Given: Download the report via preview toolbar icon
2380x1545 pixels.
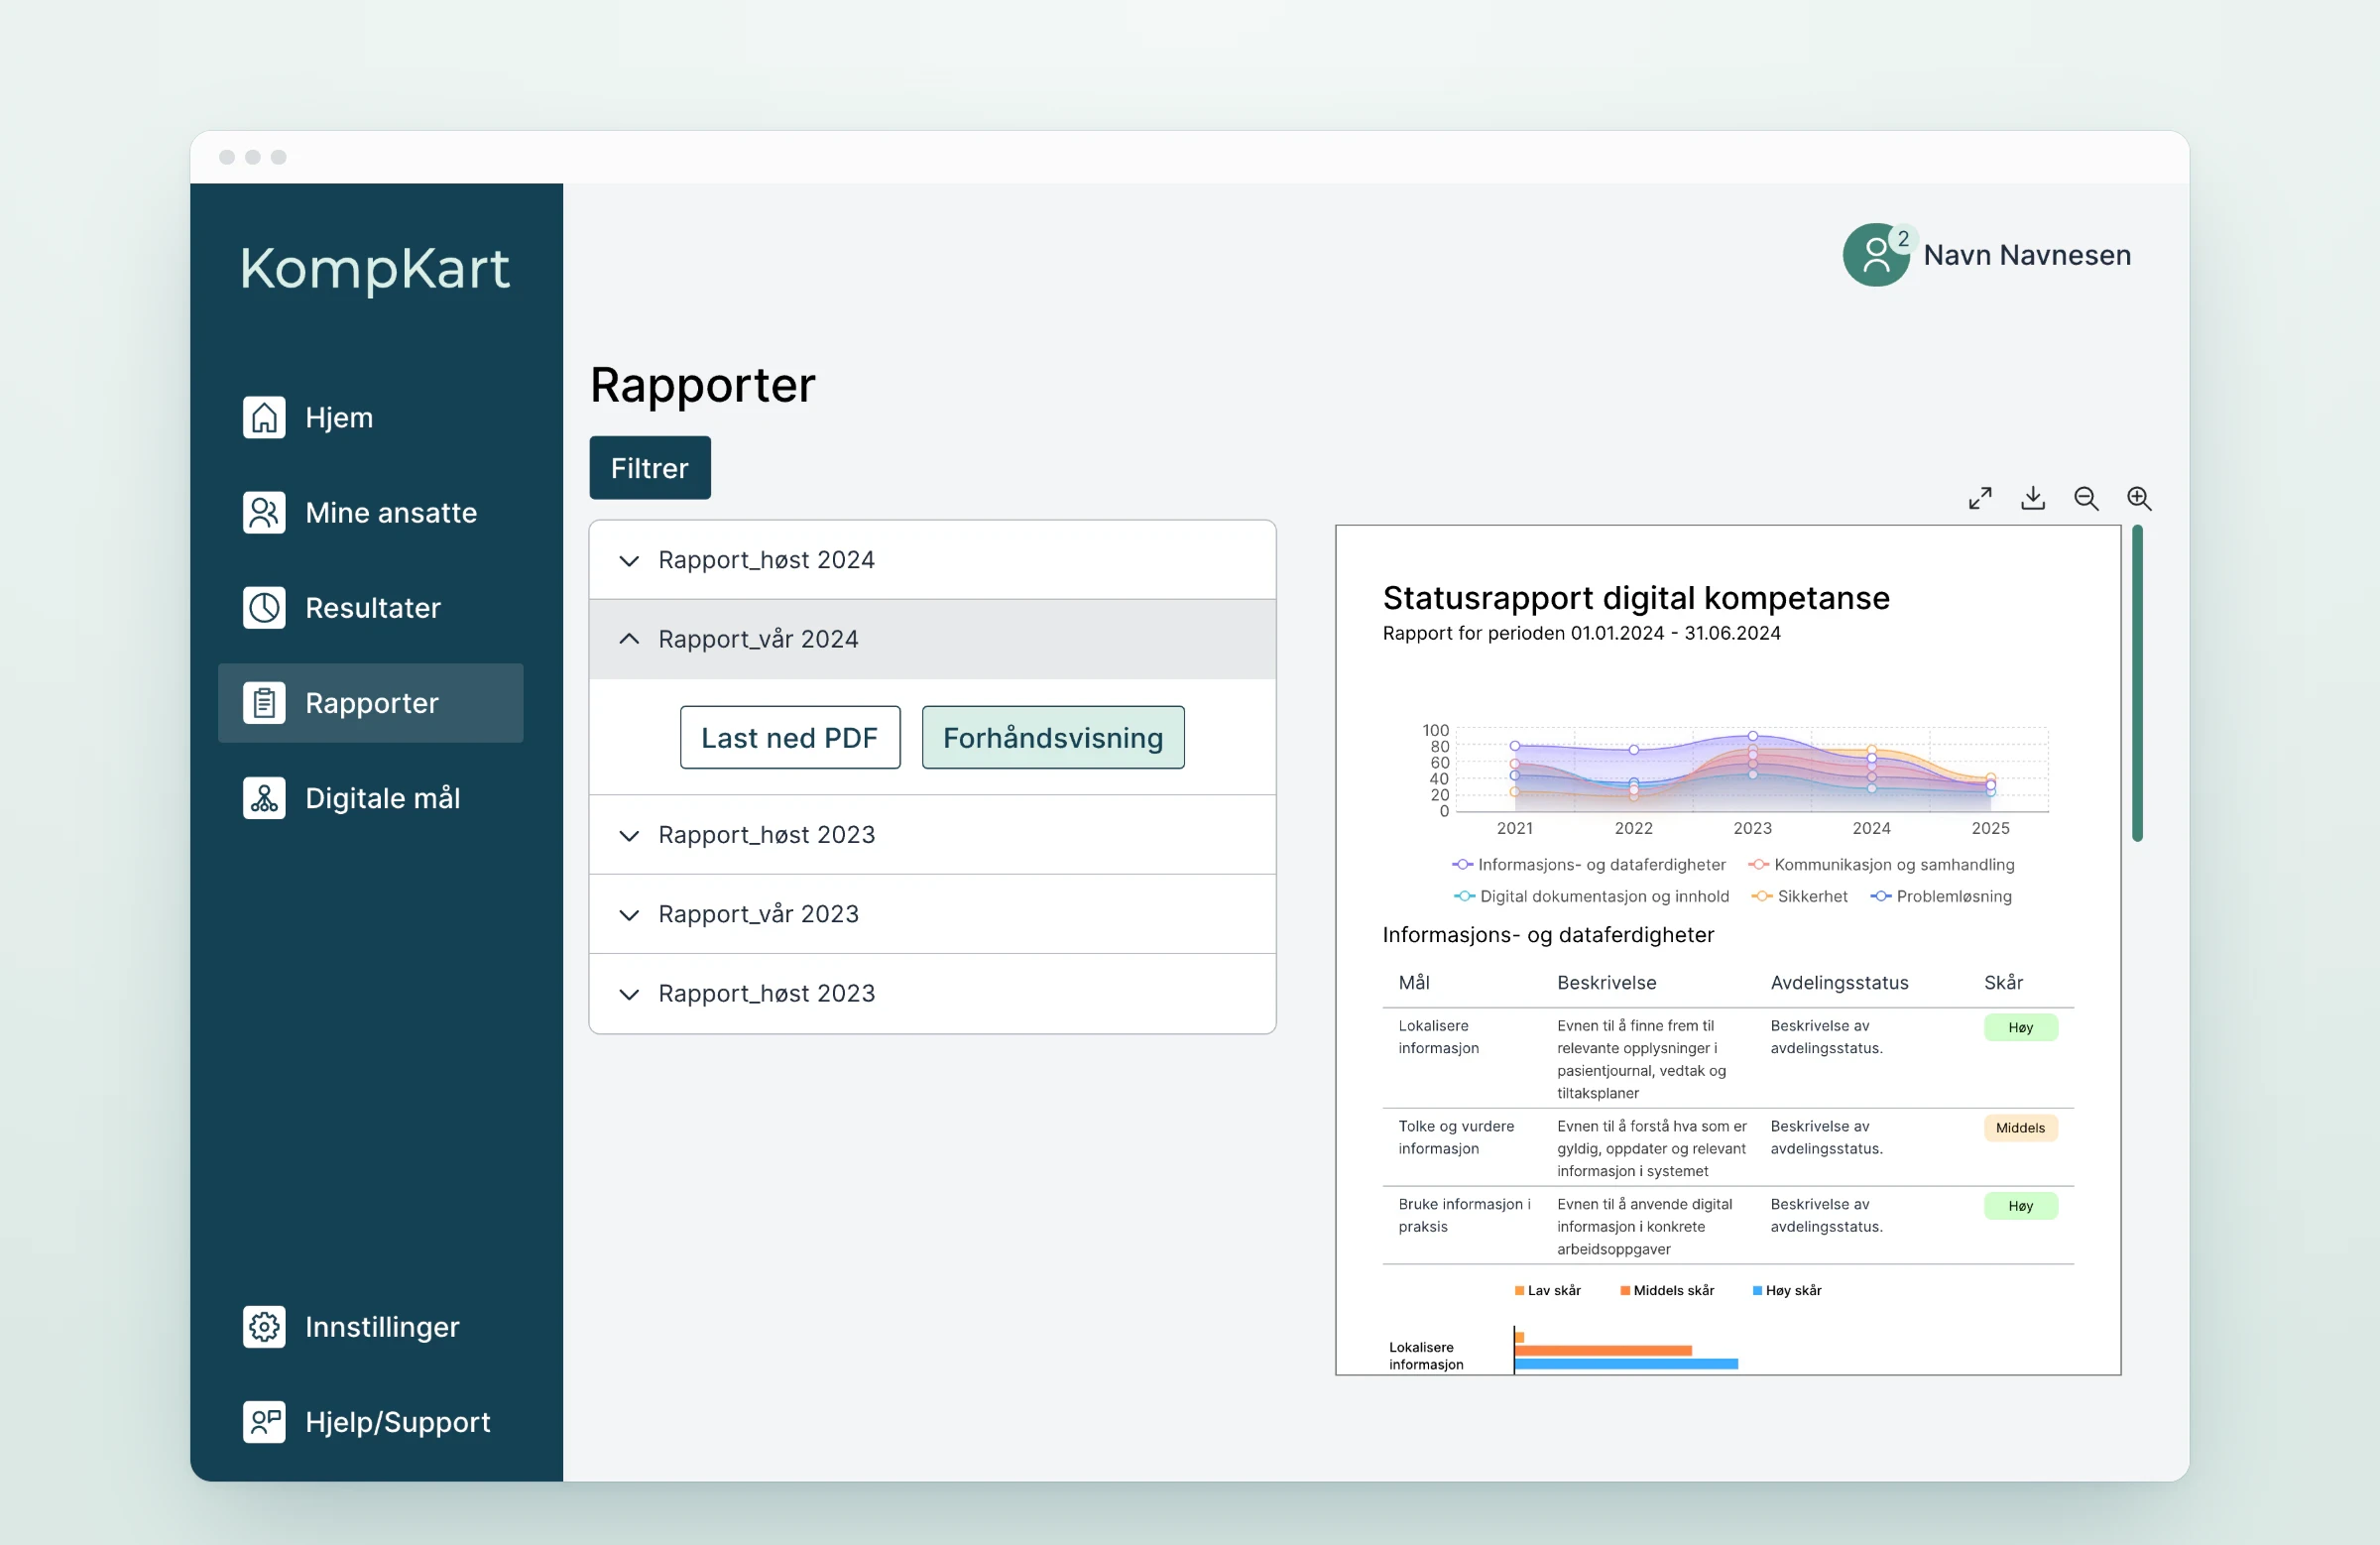Looking at the screenshot, I should tap(2033, 498).
